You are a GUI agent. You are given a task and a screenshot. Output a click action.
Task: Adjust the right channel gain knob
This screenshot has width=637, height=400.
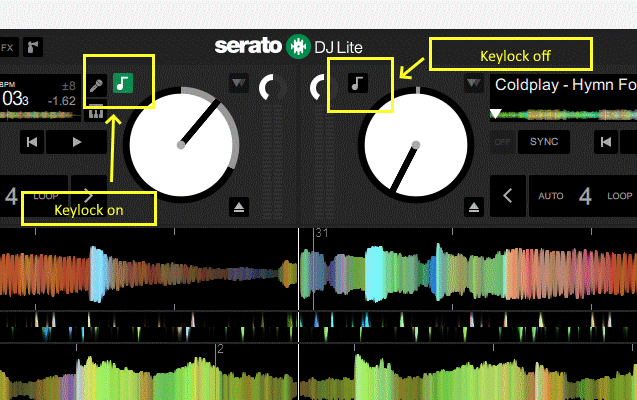pos(321,87)
